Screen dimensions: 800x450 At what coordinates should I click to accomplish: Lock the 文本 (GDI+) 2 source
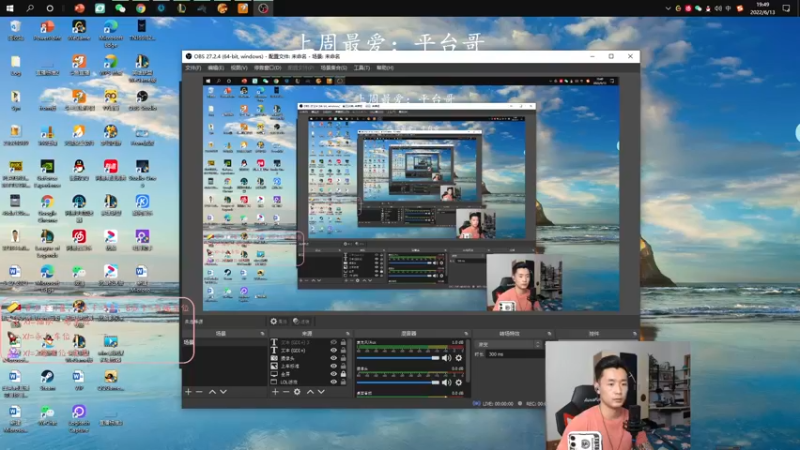click(343, 343)
